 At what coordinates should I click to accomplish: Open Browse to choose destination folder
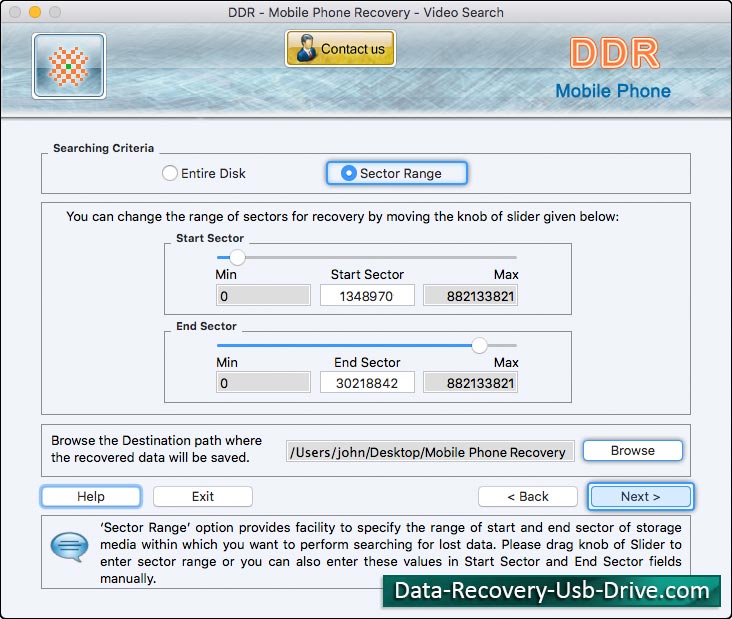pos(633,450)
